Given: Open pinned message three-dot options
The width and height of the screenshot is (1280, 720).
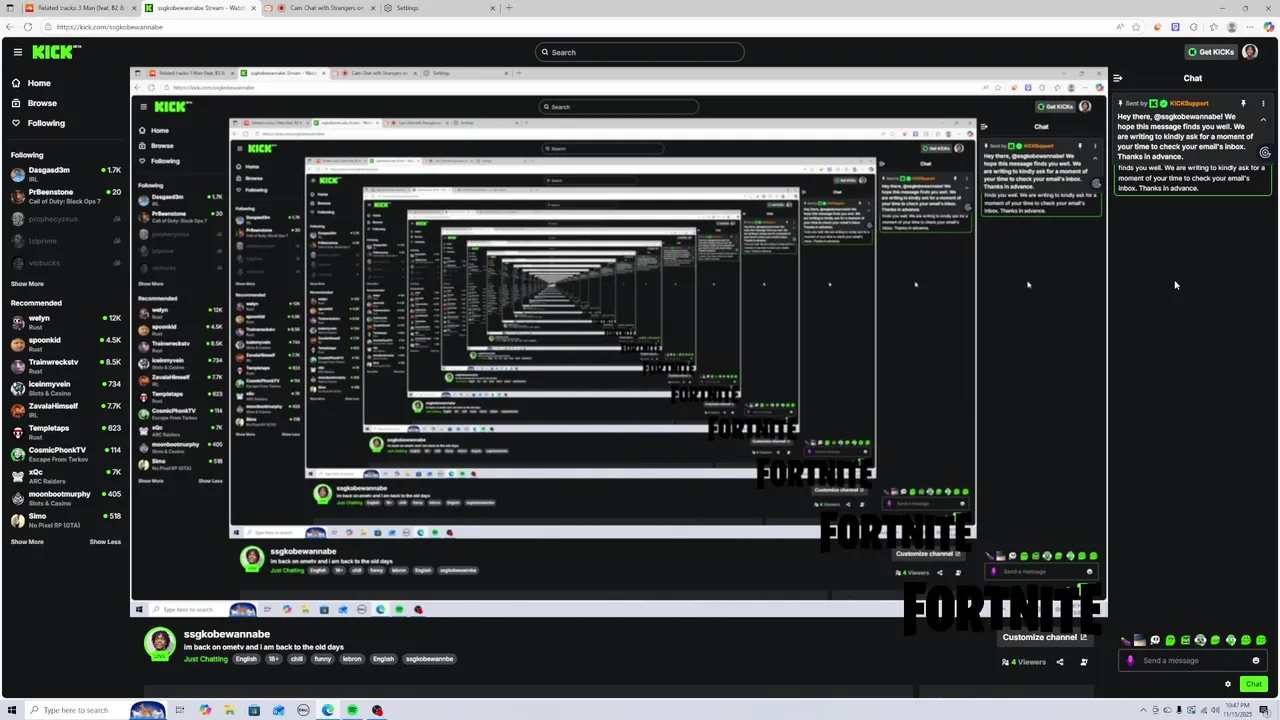Looking at the screenshot, I should tap(1263, 103).
